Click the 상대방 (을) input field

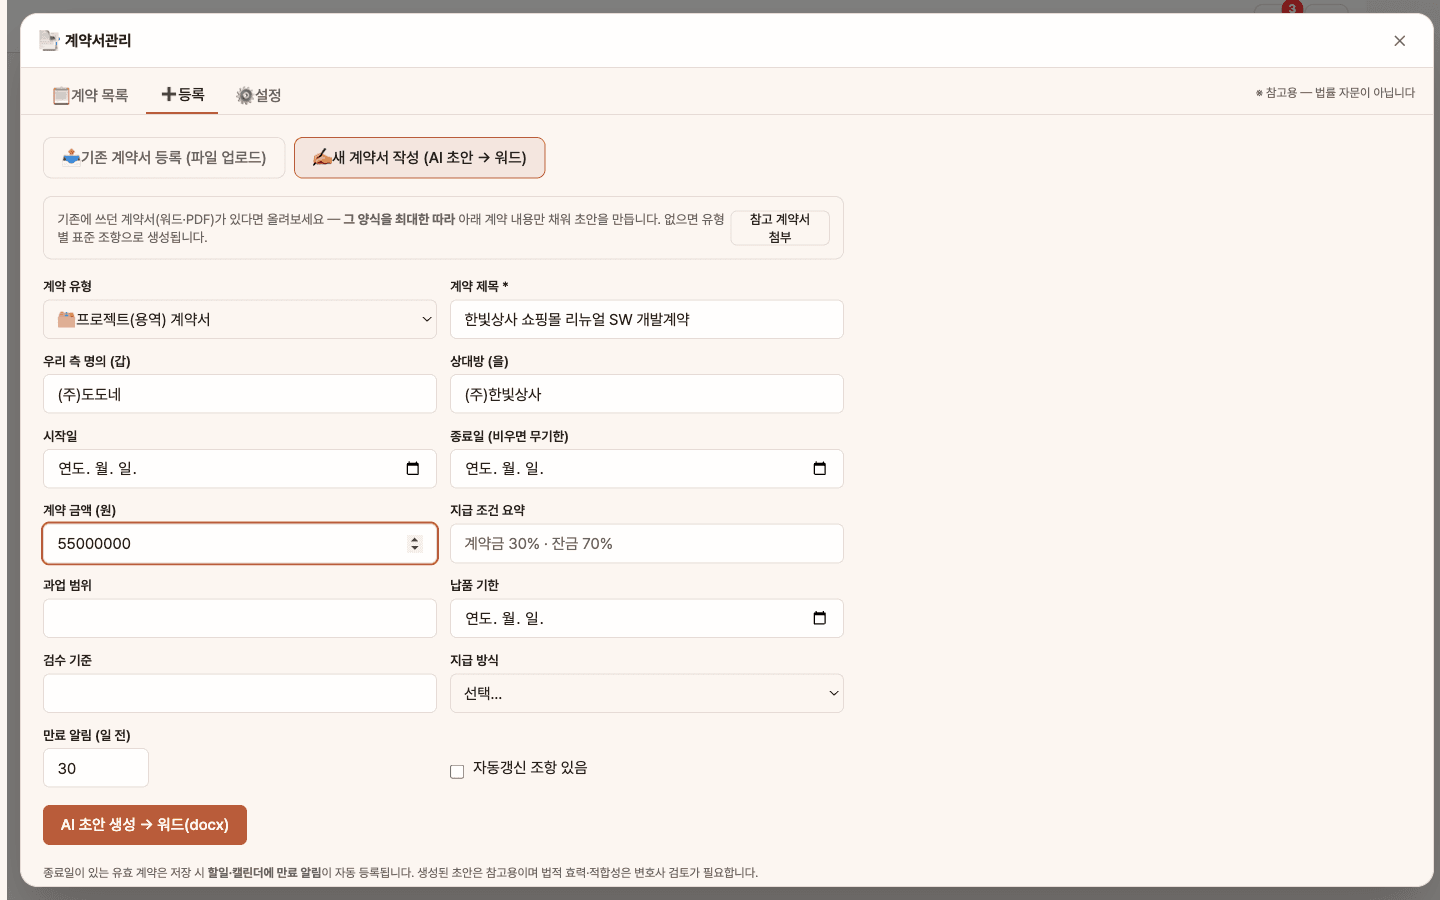pos(647,394)
